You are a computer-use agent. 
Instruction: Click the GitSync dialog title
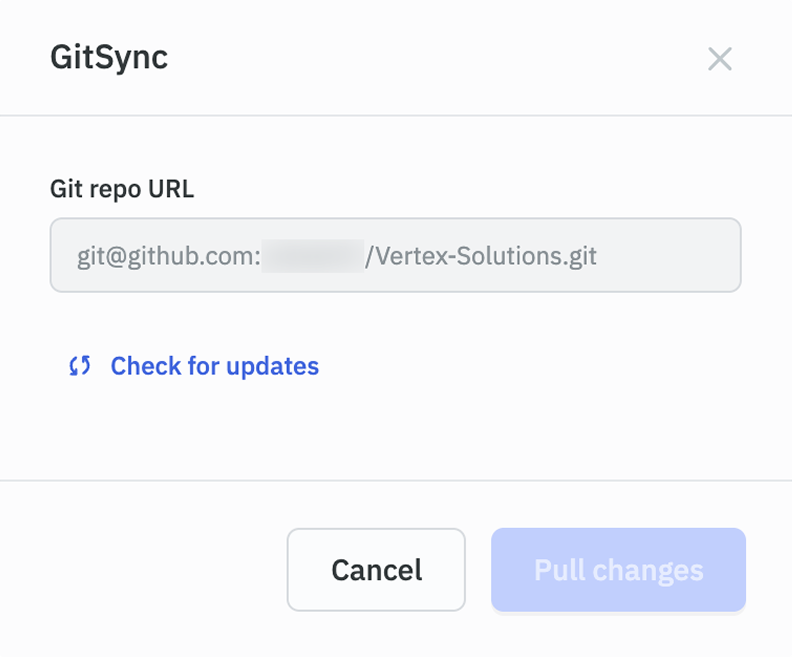pos(109,58)
